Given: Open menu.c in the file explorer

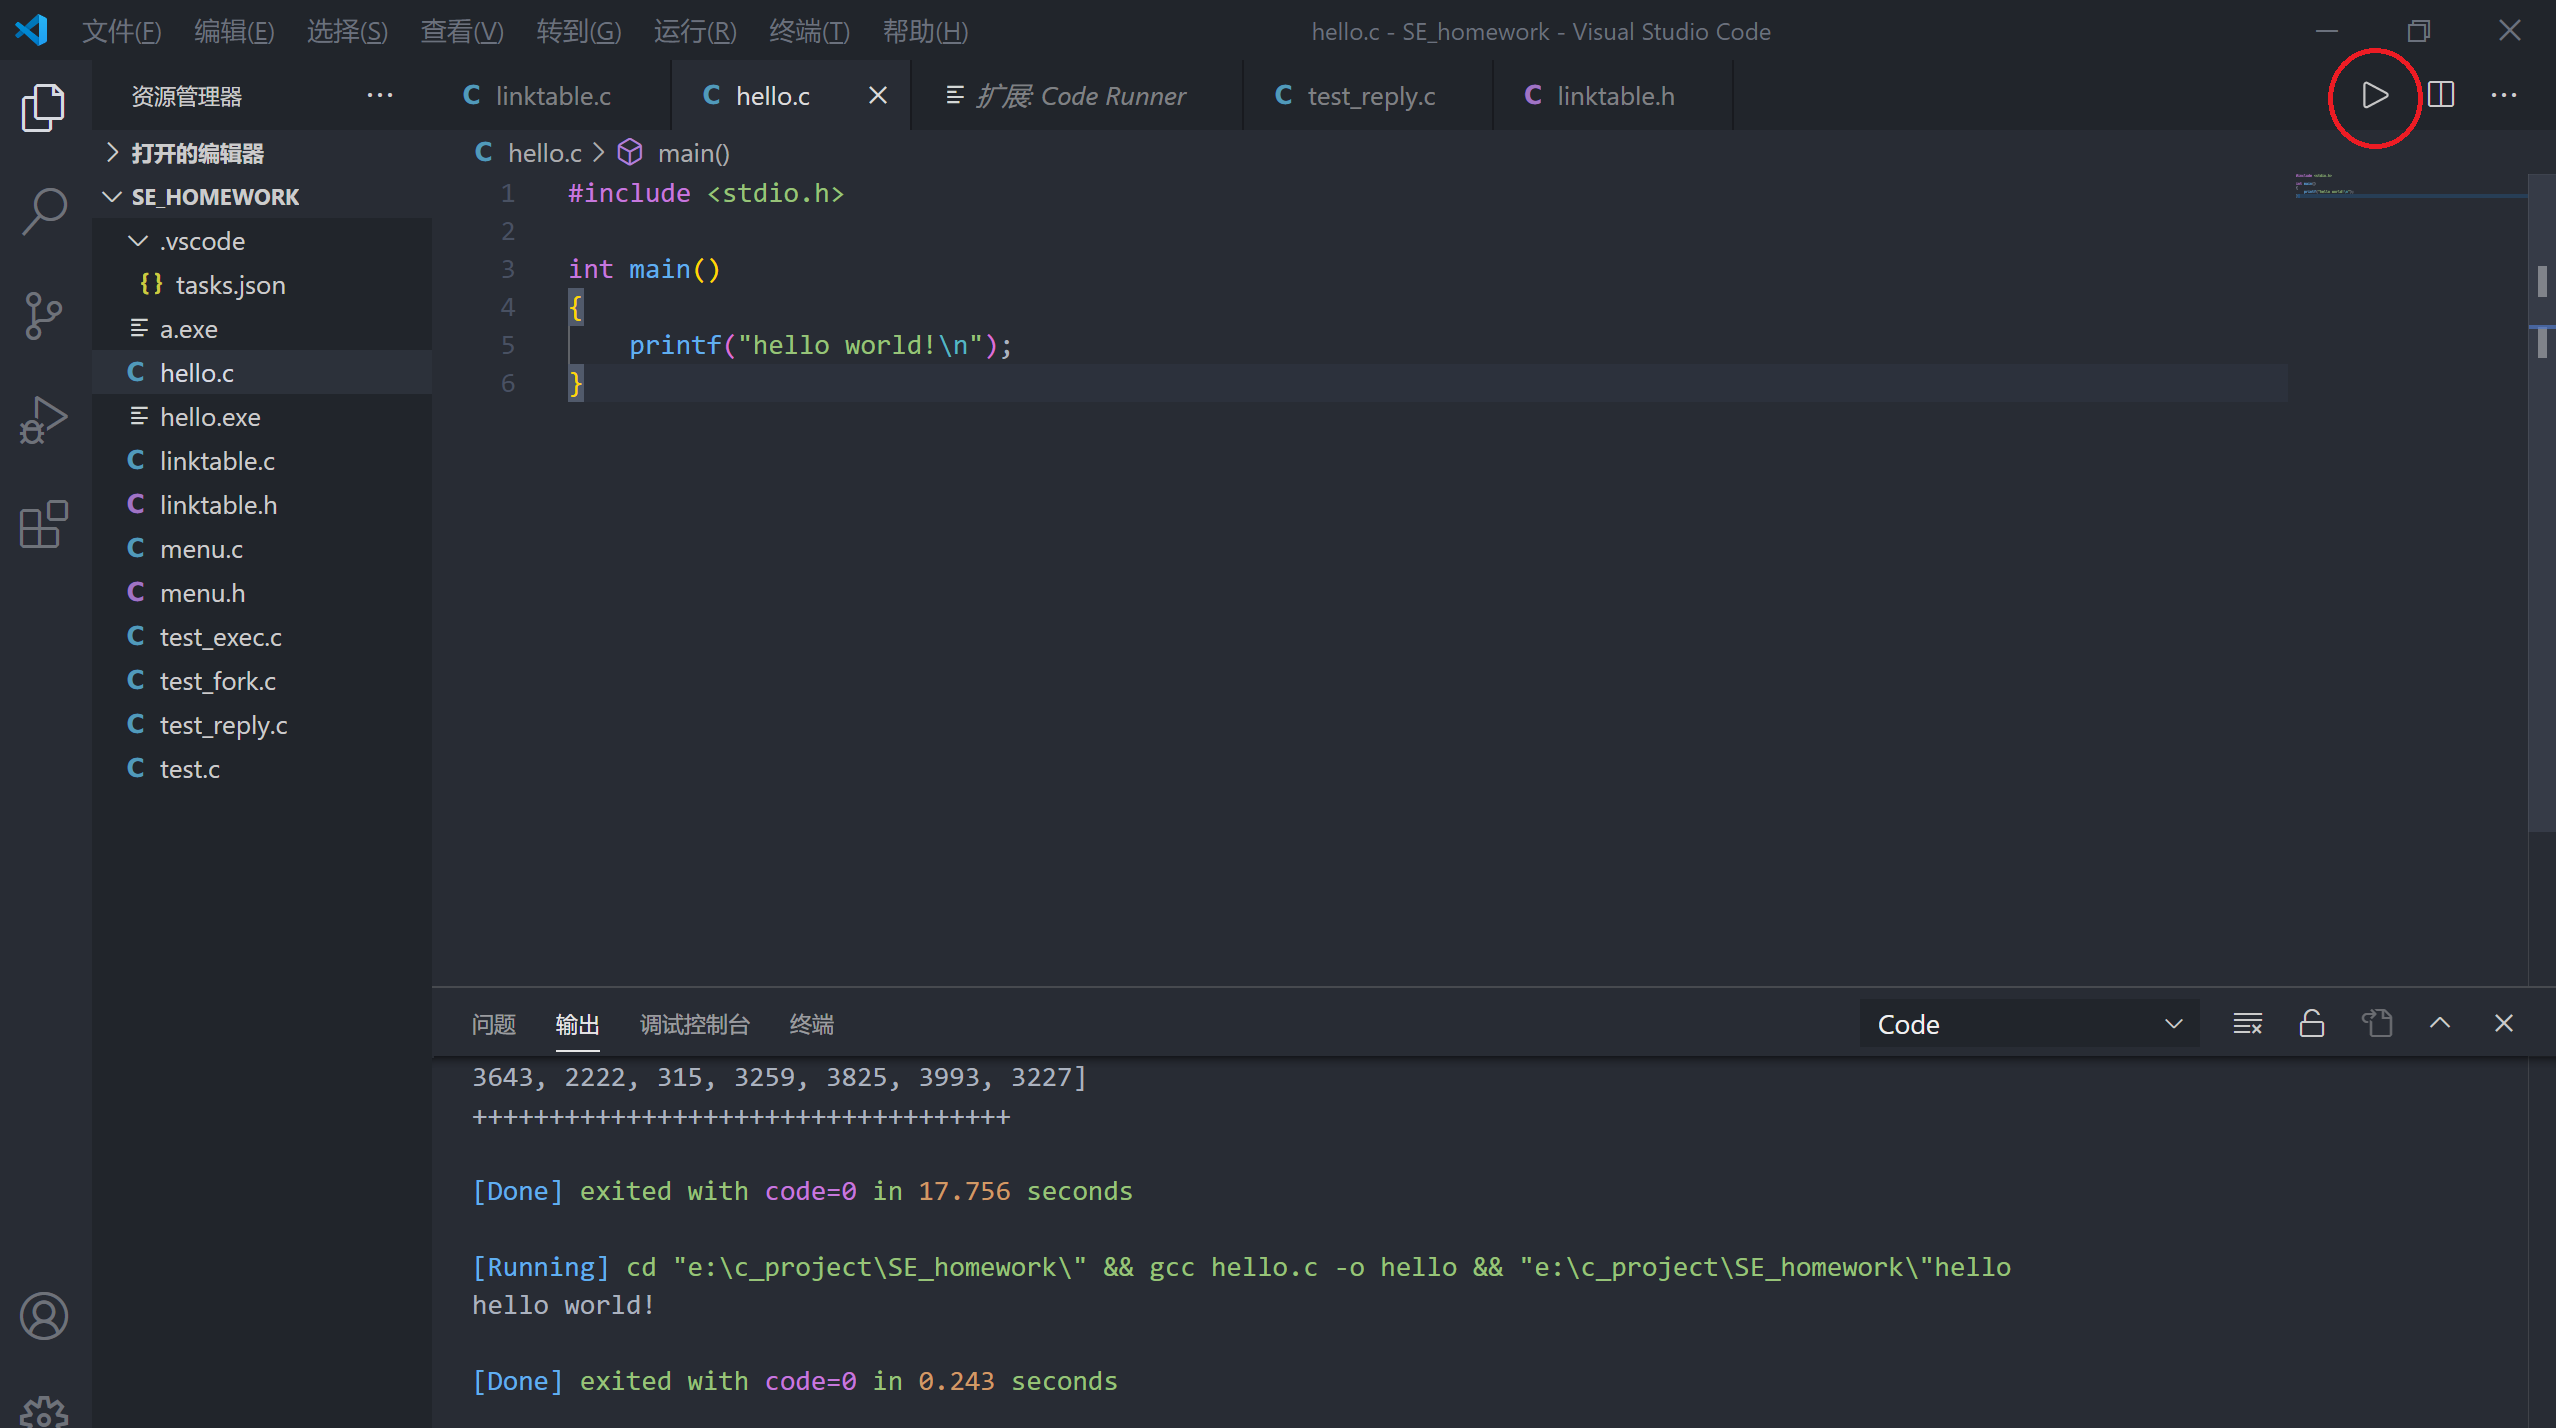Looking at the screenshot, I should click(201, 549).
